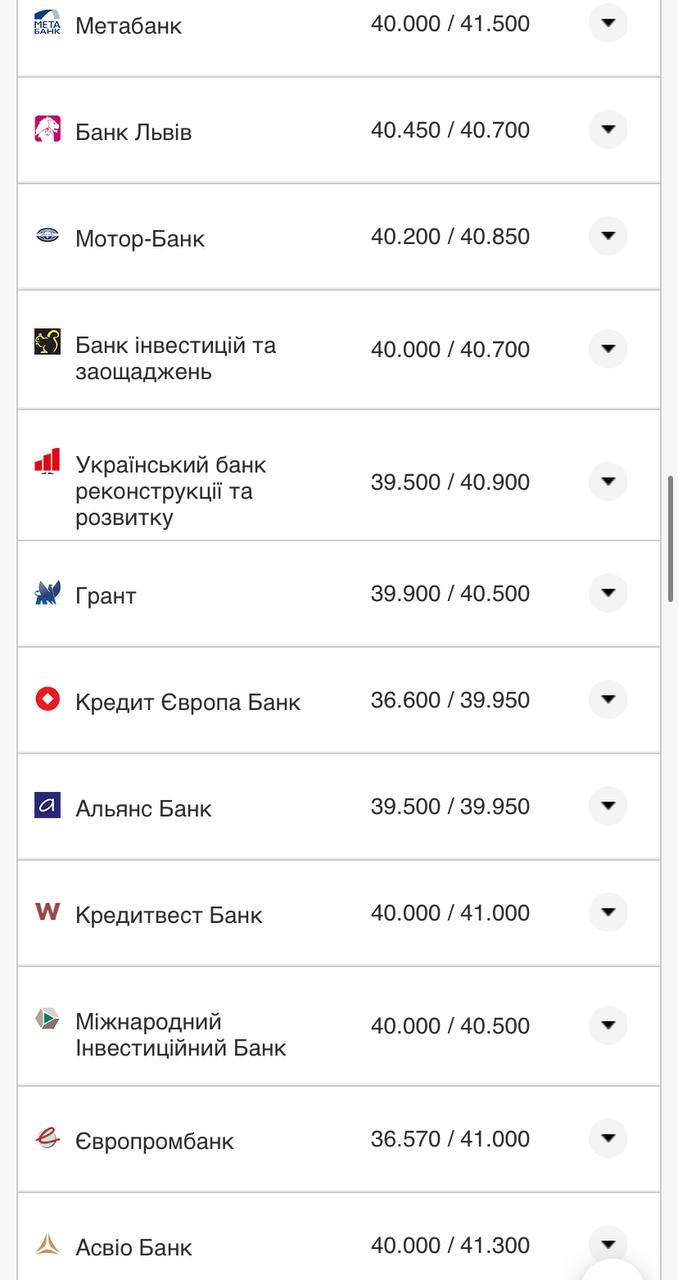The width and height of the screenshot is (678, 1280).
Task: Open details for Кредит Європа Банк
Action: (608, 699)
